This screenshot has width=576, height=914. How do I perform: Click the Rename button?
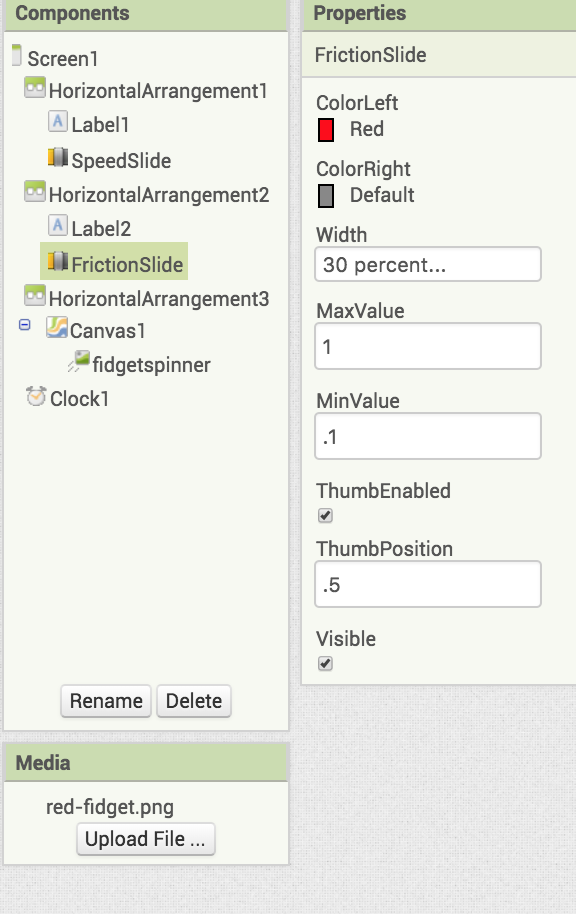click(x=106, y=701)
